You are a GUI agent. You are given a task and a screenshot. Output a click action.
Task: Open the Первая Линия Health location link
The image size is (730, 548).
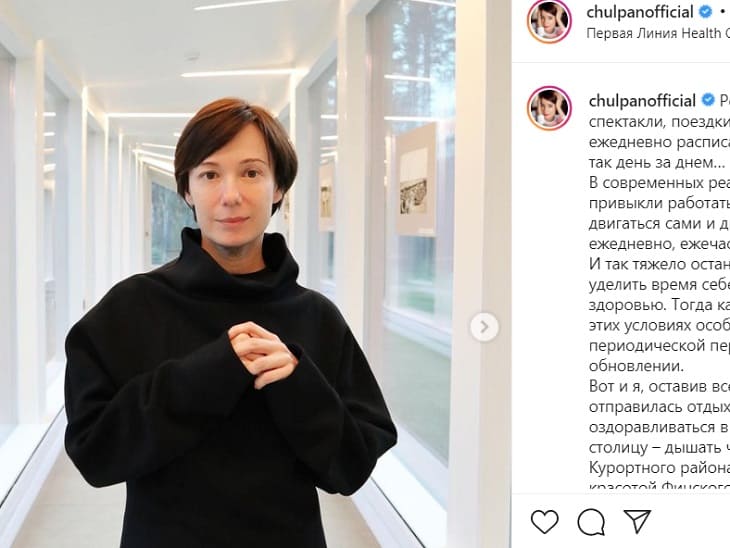tap(658, 34)
